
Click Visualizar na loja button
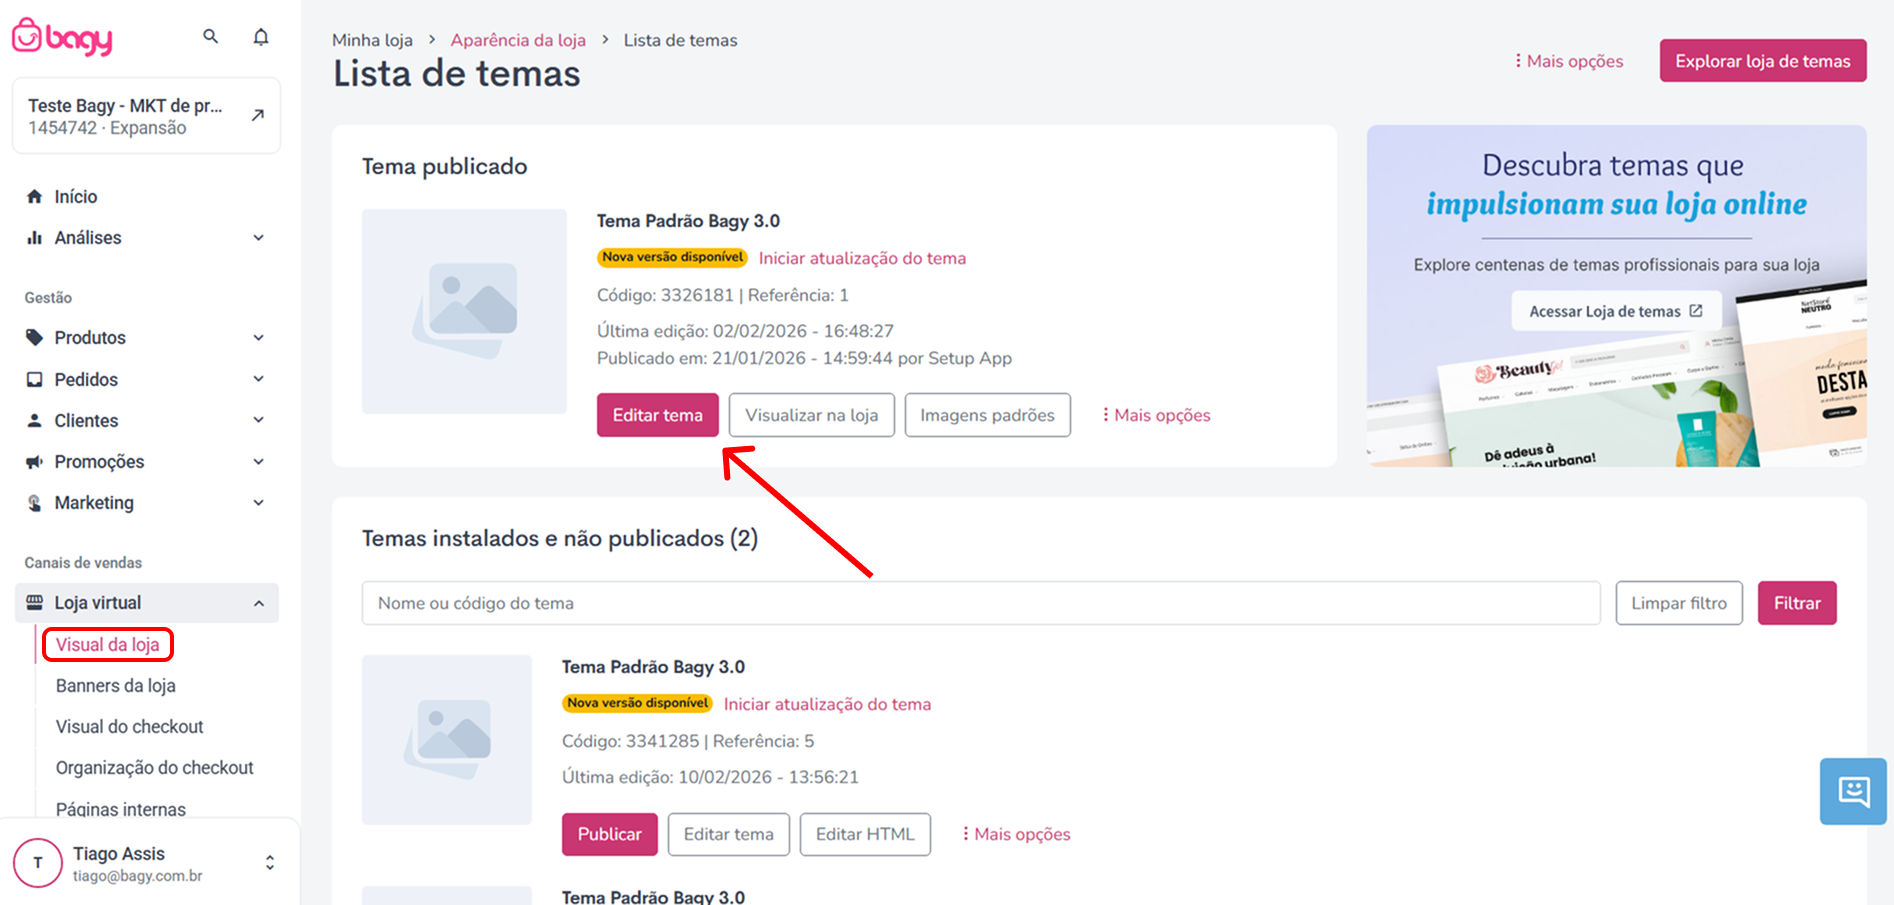[812, 415]
